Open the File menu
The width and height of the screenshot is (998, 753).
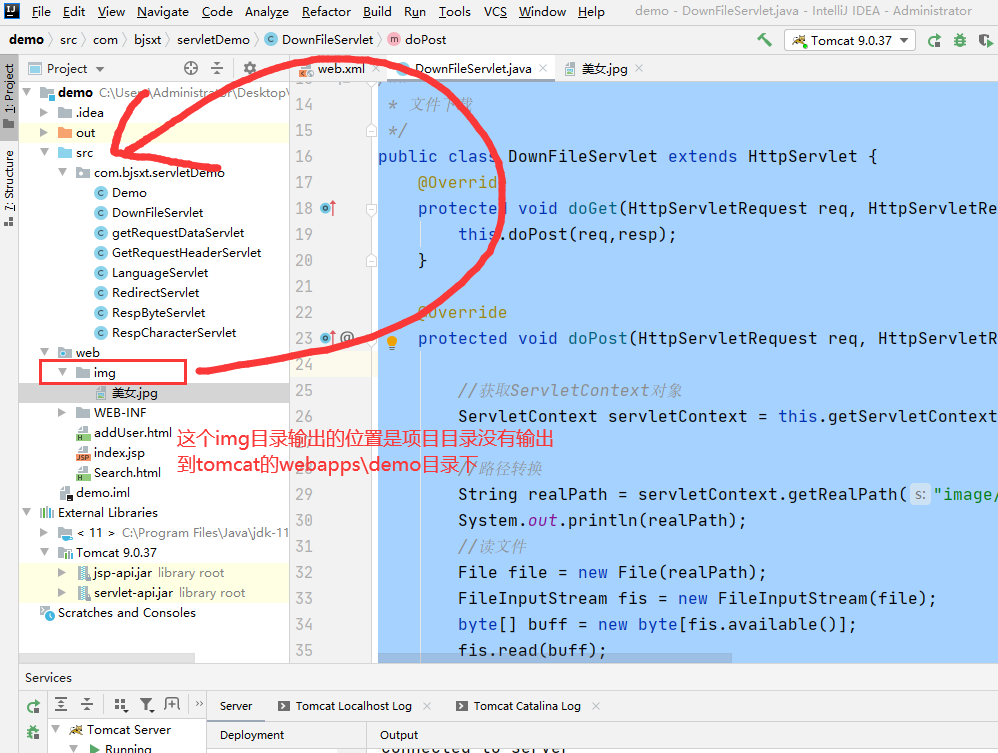point(41,11)
